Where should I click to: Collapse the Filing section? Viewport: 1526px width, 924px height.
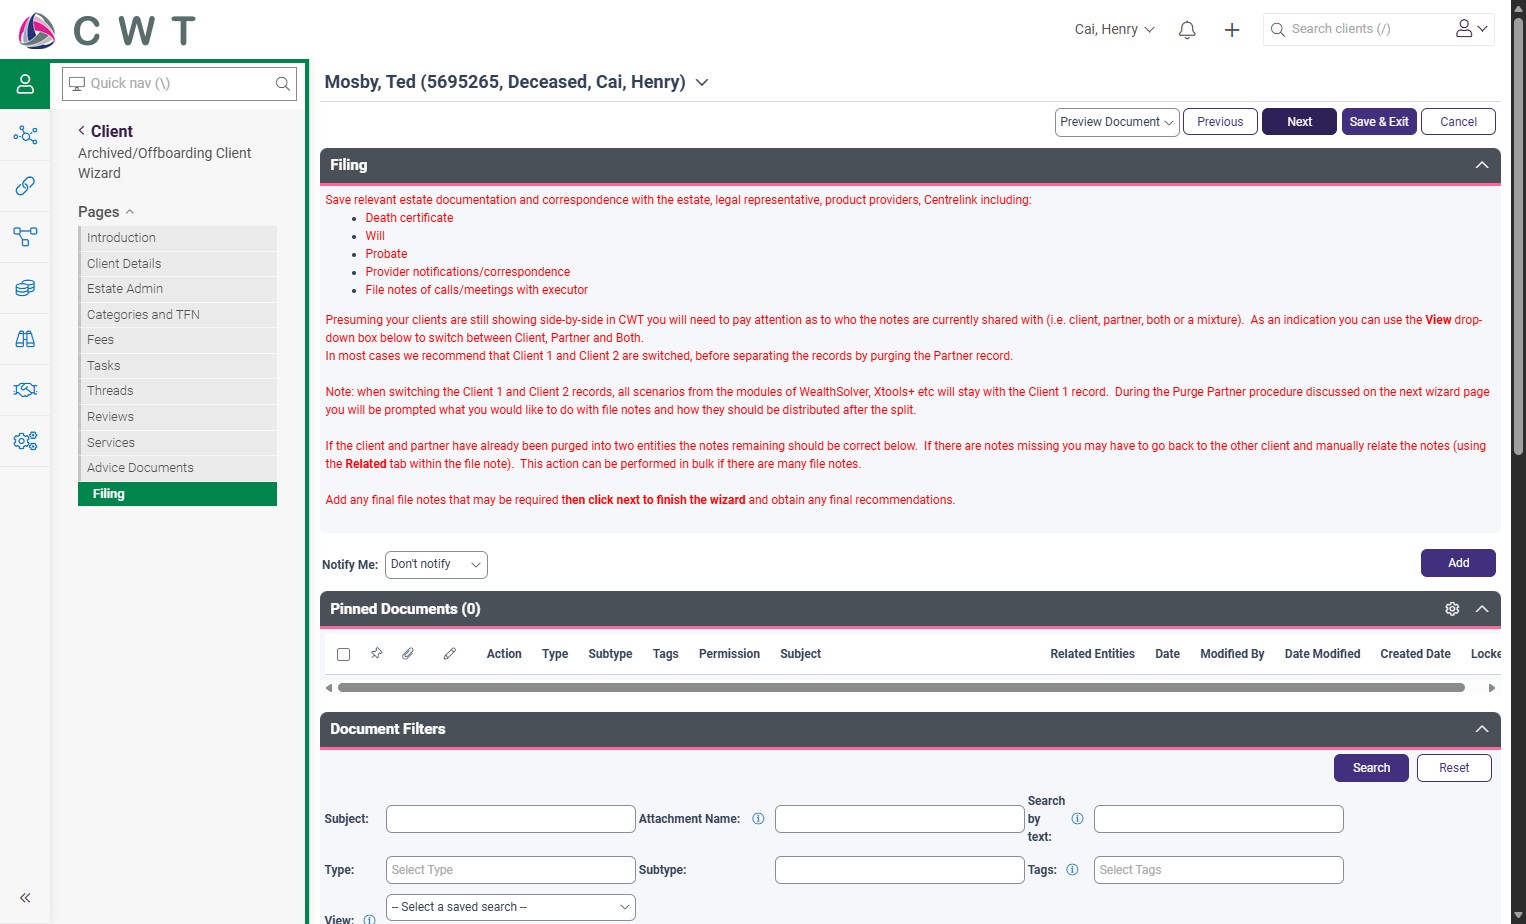point(1482,165)
